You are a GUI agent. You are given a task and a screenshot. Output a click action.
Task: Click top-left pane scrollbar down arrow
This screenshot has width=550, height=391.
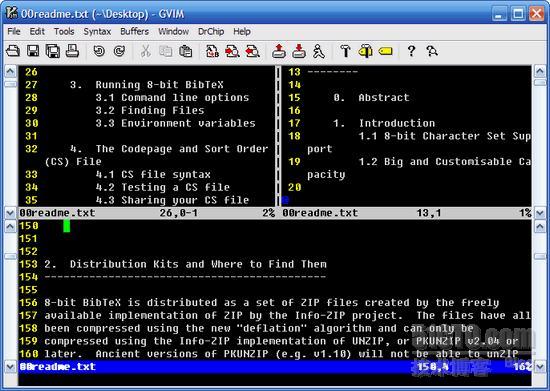coord(10,213)
